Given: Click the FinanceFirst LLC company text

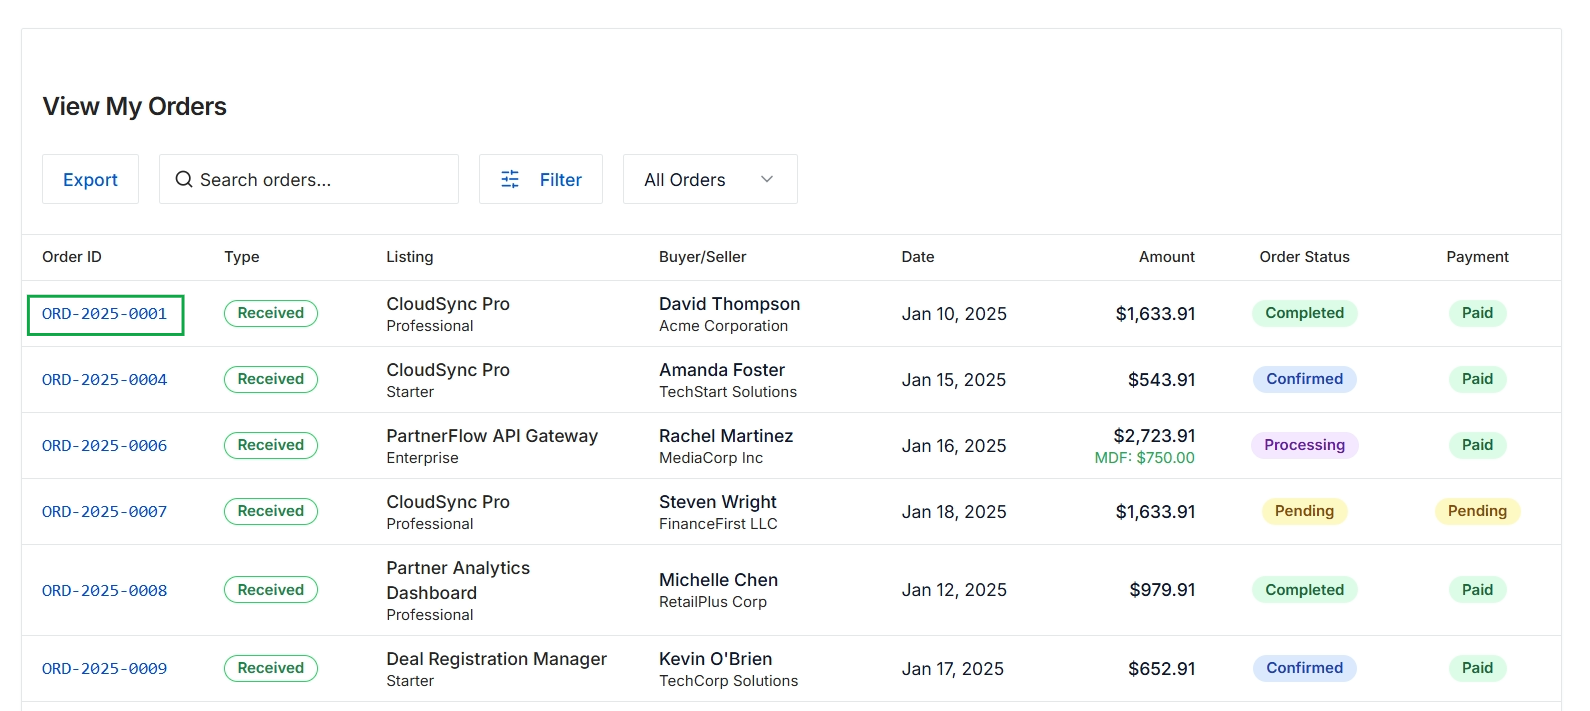Looking at the screenshot, I should click(718, 524).
